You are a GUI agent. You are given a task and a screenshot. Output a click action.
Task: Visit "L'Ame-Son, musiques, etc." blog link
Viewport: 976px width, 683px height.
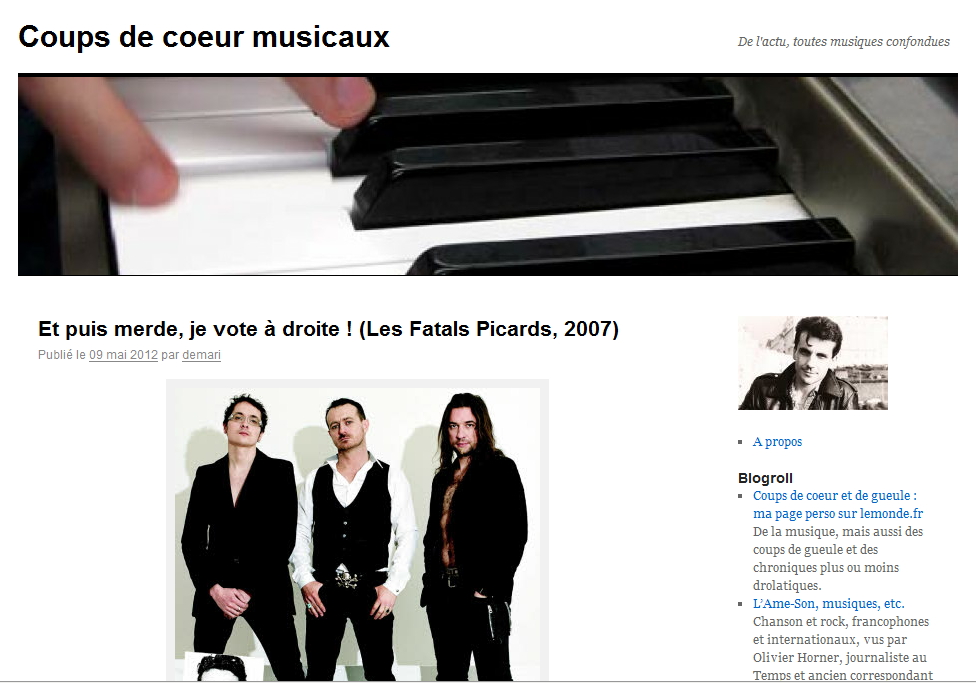click(x=828, y=603)
